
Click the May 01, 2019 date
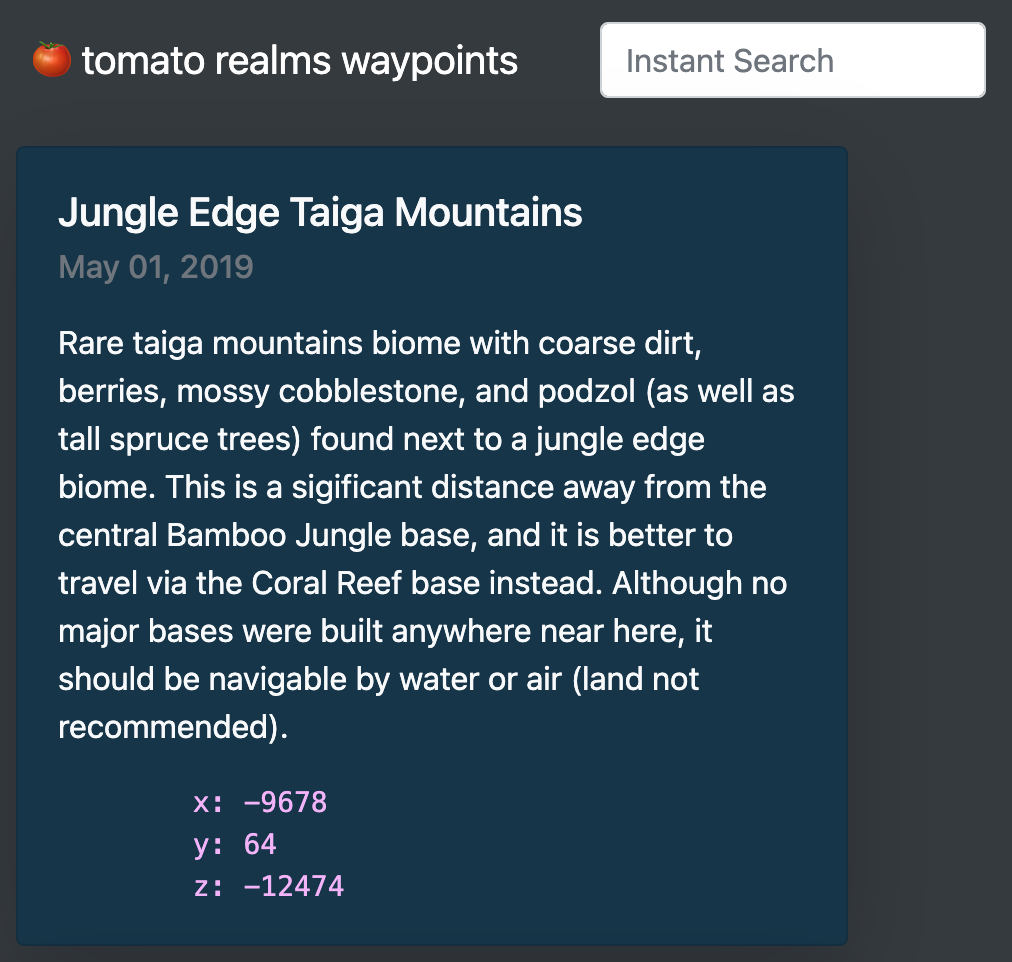(x=156, y=267)
